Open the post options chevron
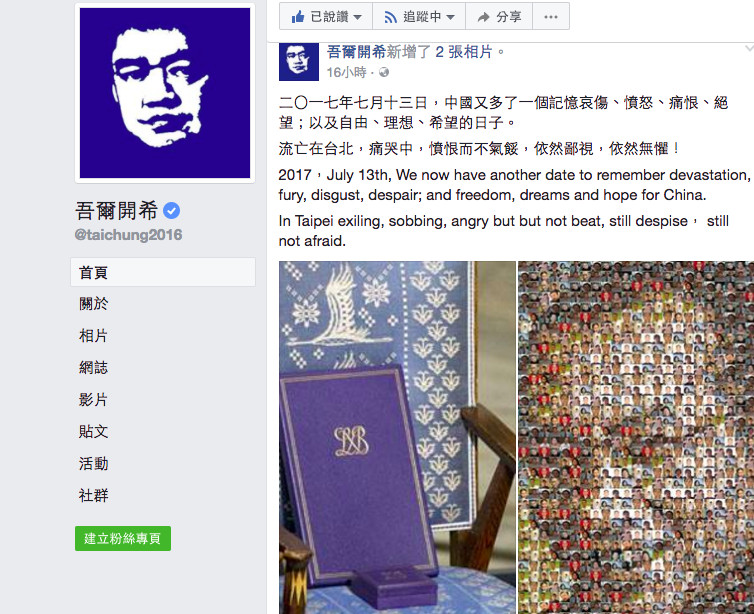This screenshot has width=754, height=614. 749,48
